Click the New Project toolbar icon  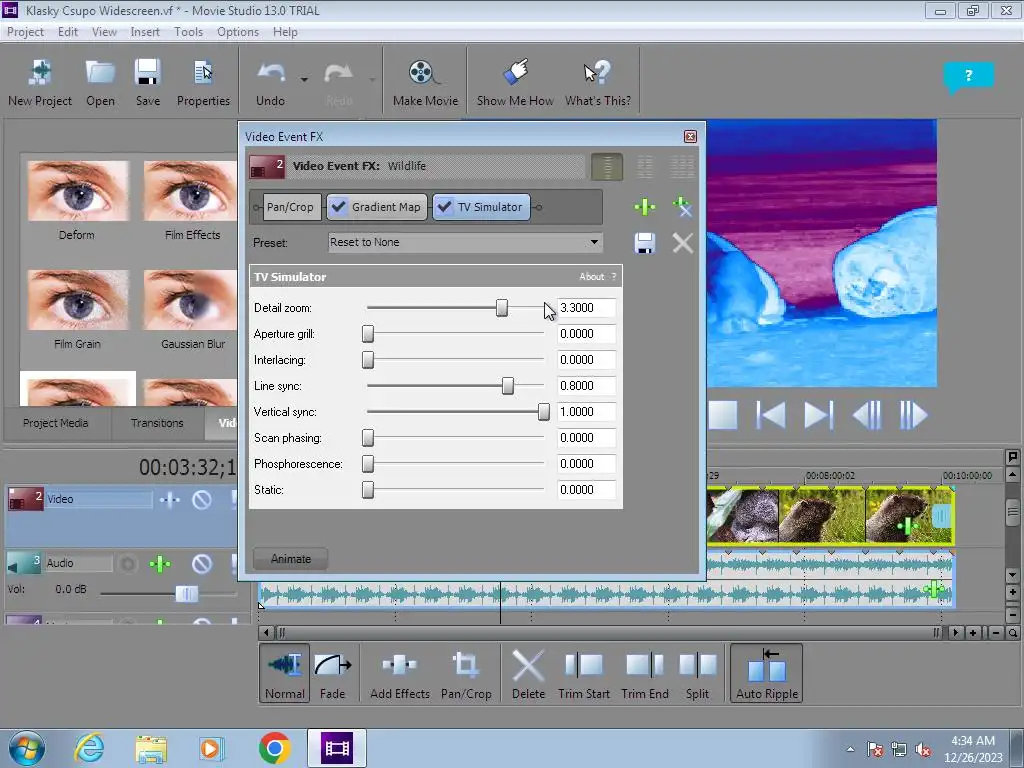coord(40,83)
